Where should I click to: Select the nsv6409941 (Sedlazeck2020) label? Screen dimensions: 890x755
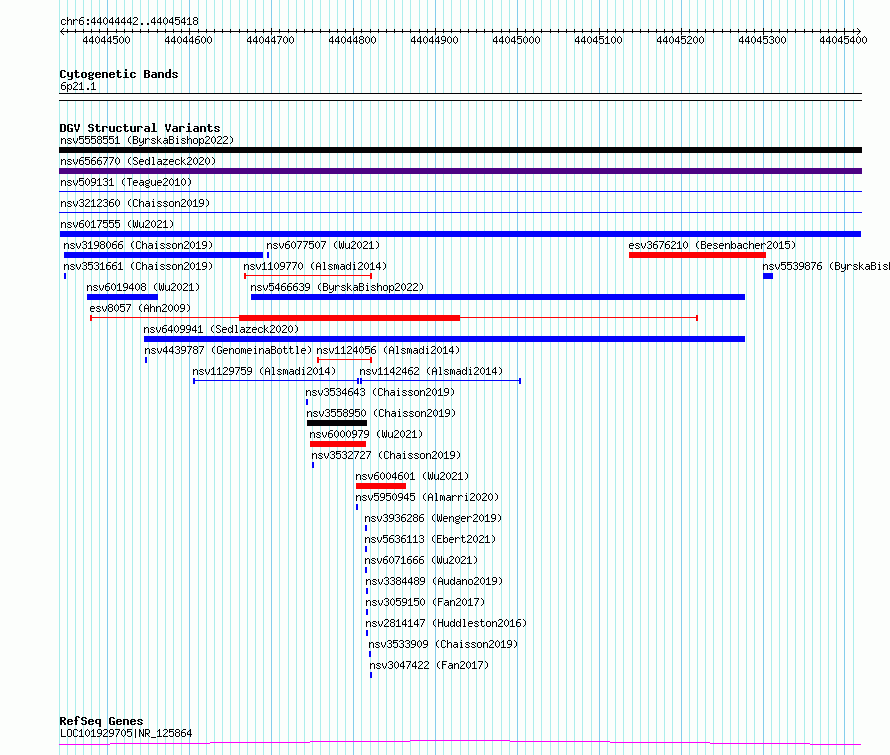(x=221, y=329)
